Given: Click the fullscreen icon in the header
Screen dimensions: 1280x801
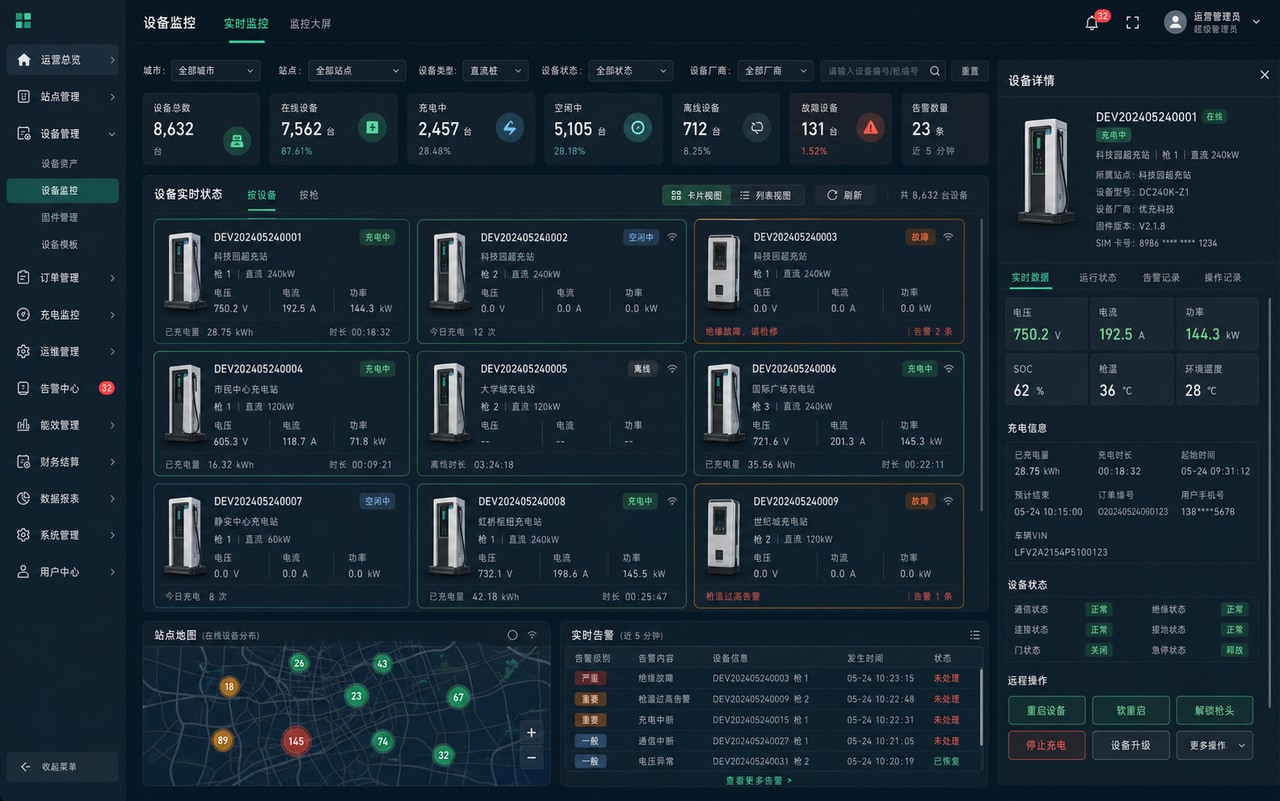Looking at the screenshot, I should point(1133,22).
